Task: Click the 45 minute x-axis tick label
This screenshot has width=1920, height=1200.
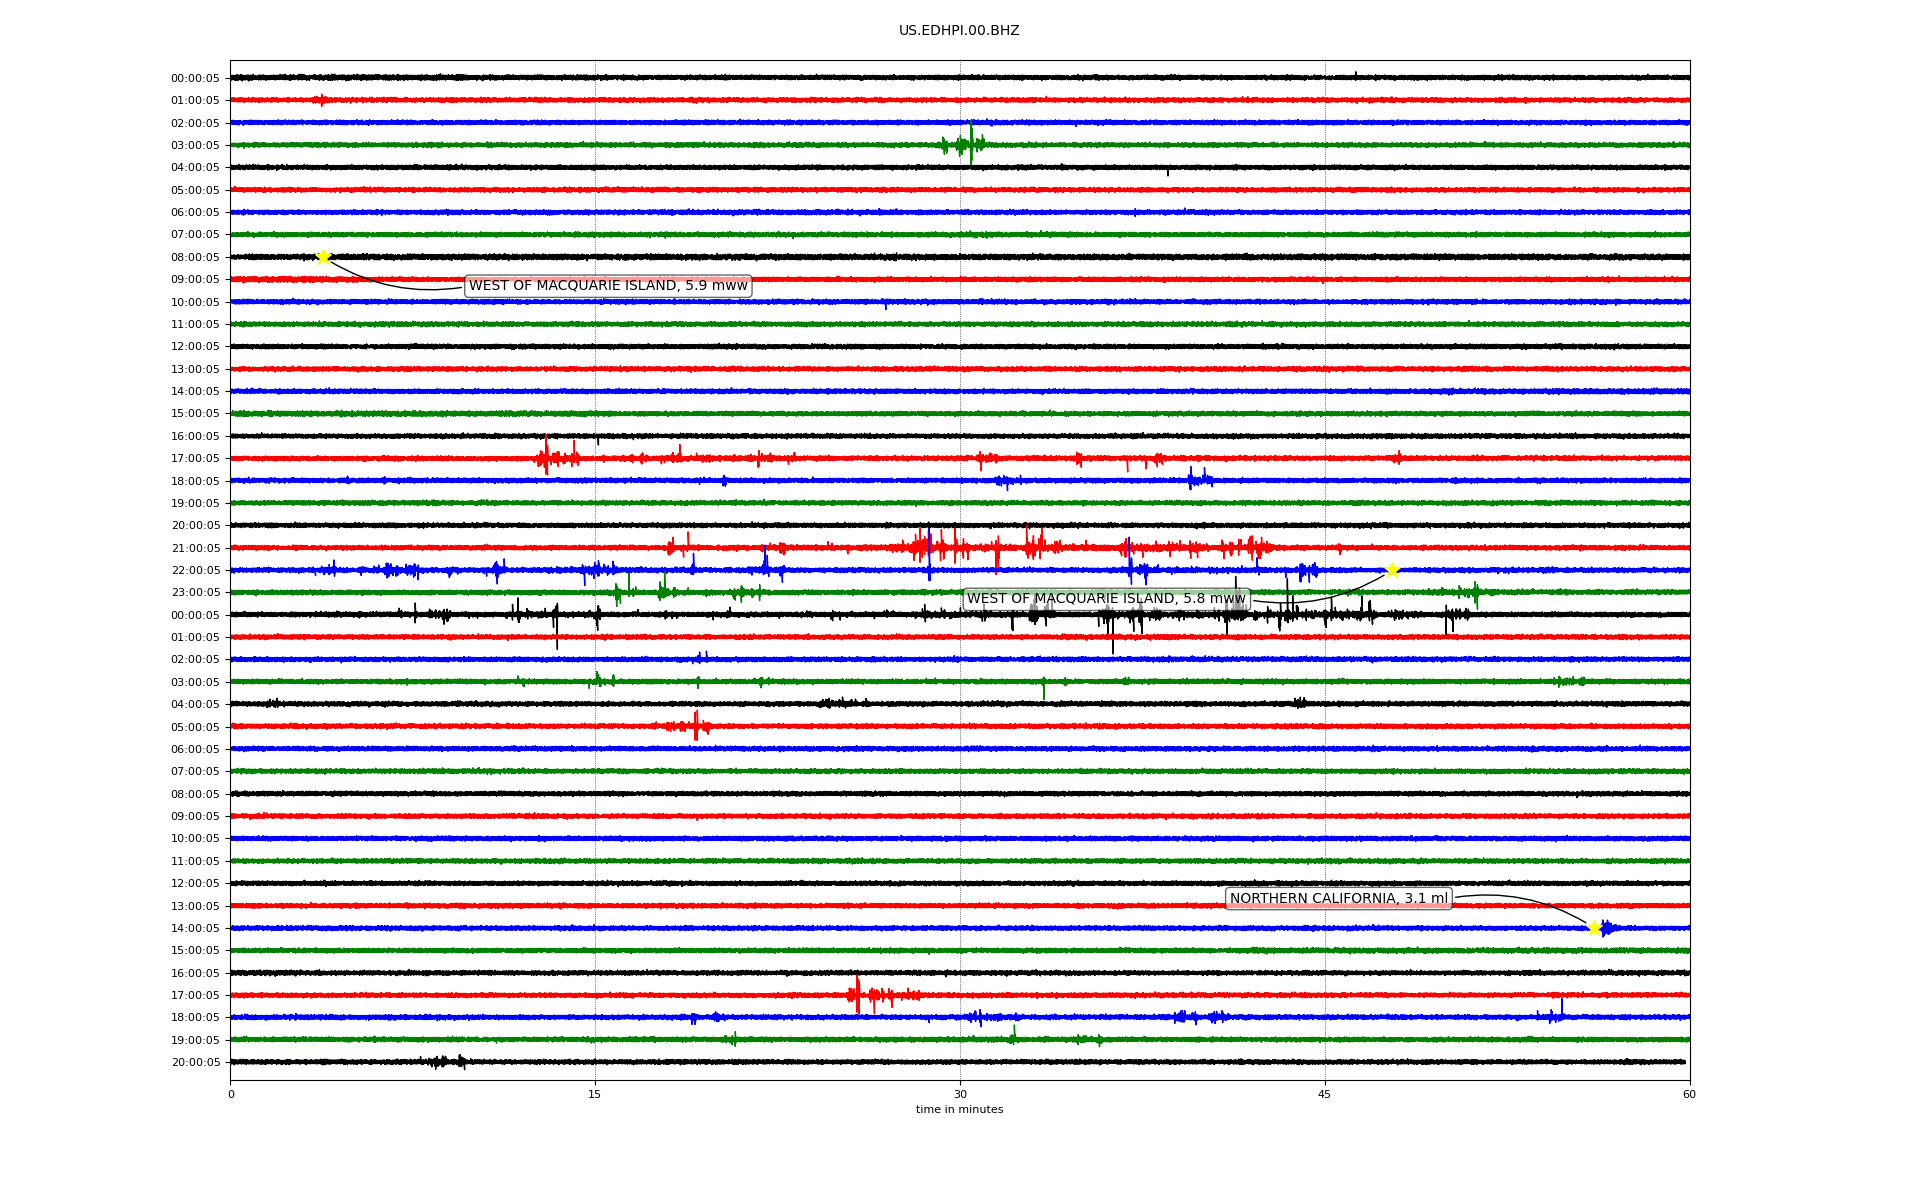Action: (1324, 1094)
